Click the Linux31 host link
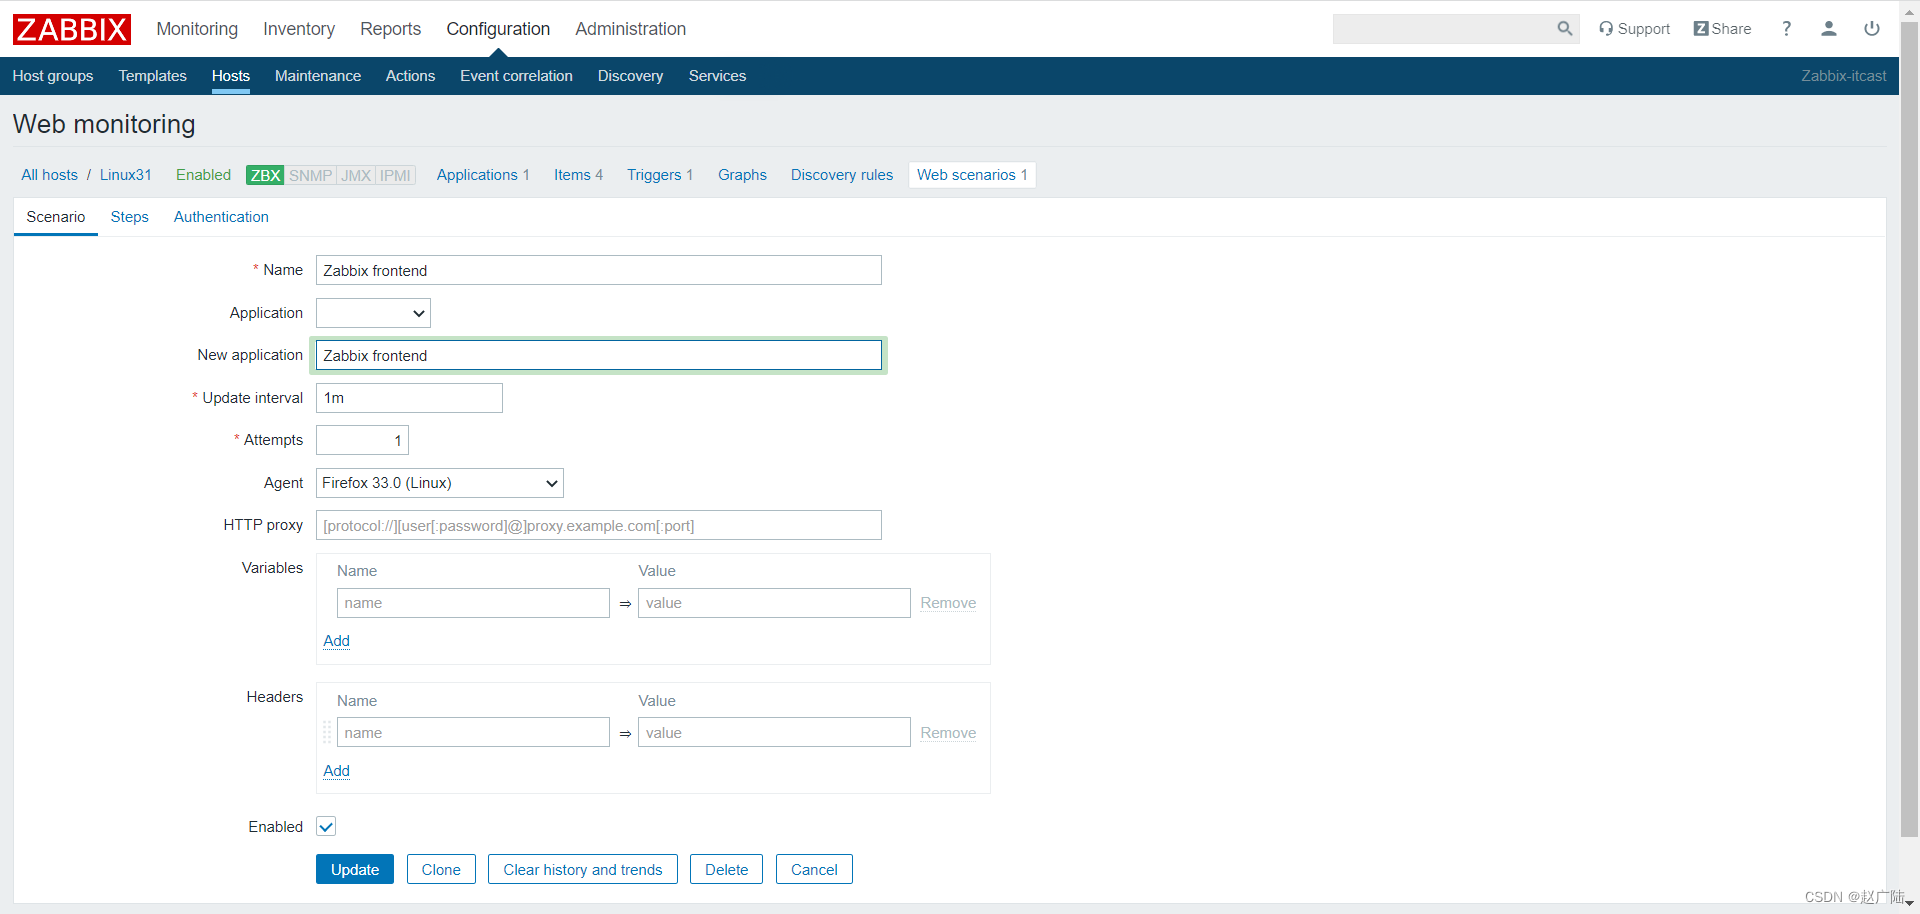 point(126,175)
